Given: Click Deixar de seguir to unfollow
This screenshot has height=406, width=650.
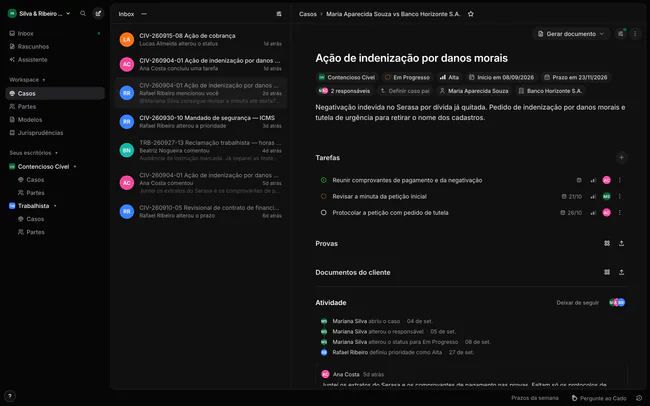Looking at the screenshot, I should [x=577, y=303].
